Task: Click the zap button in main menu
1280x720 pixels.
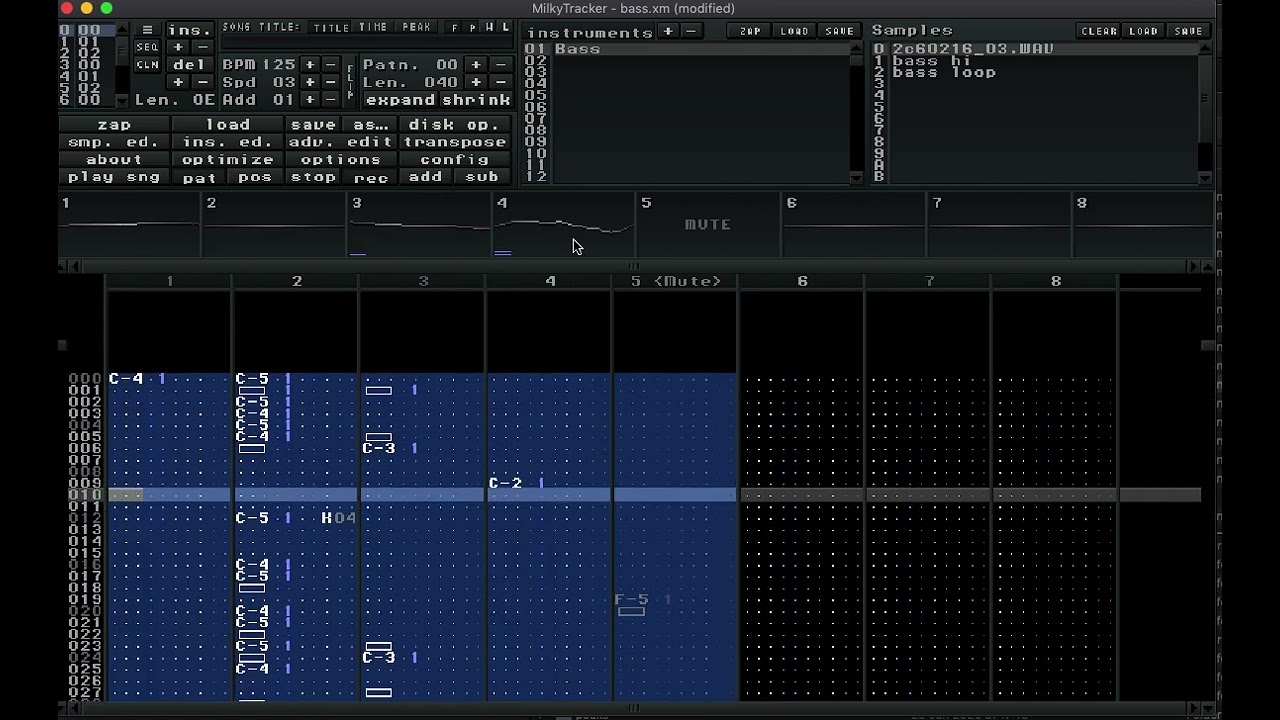Action: (x=114, y=125)
